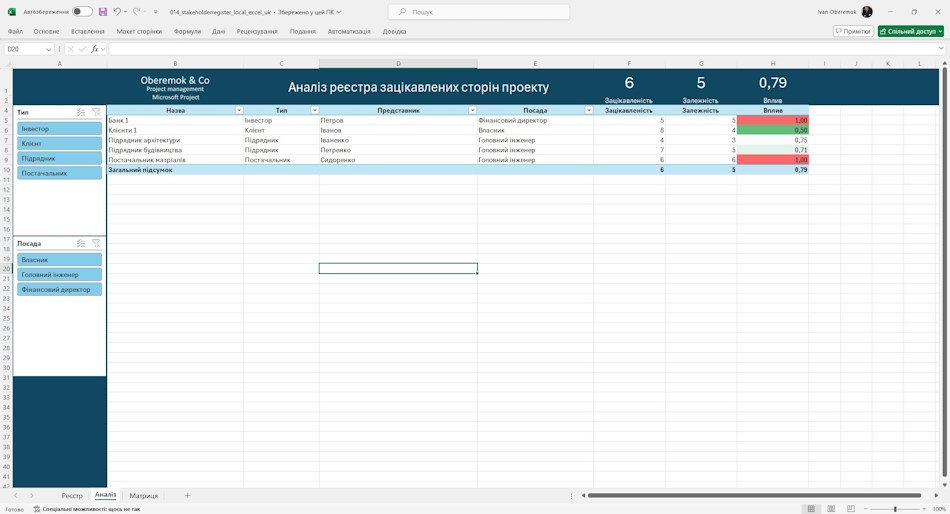Screen dimensions: 950x514
Task: Open the Рецензування ribbon tab
Action: pos(257,32)
